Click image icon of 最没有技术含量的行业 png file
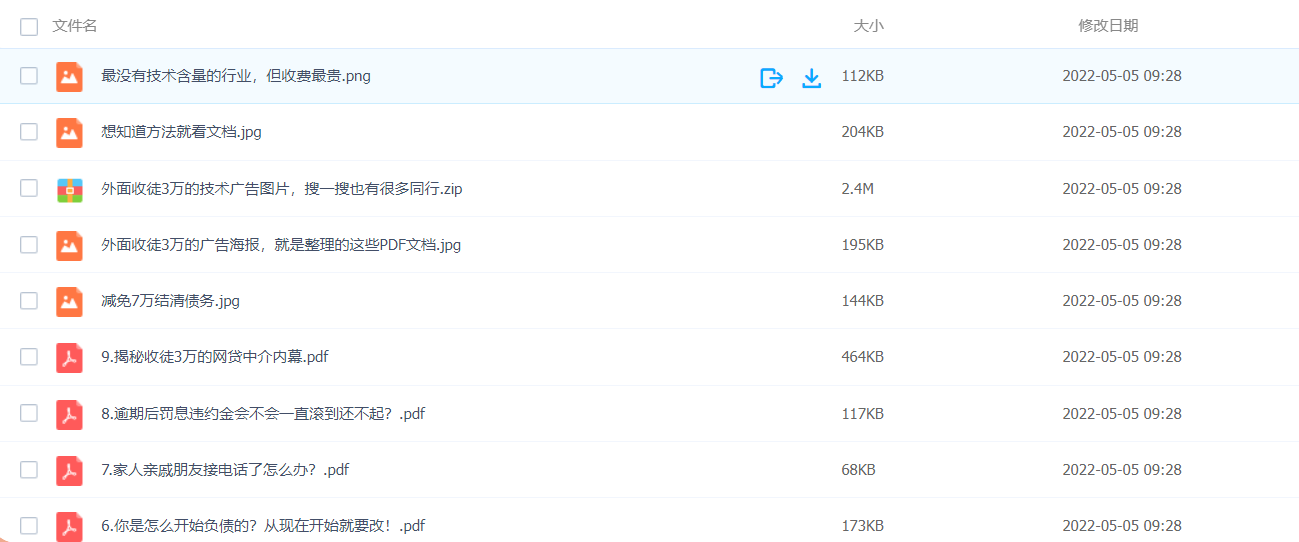1299x542 pixels. click(x=69, y=76)
